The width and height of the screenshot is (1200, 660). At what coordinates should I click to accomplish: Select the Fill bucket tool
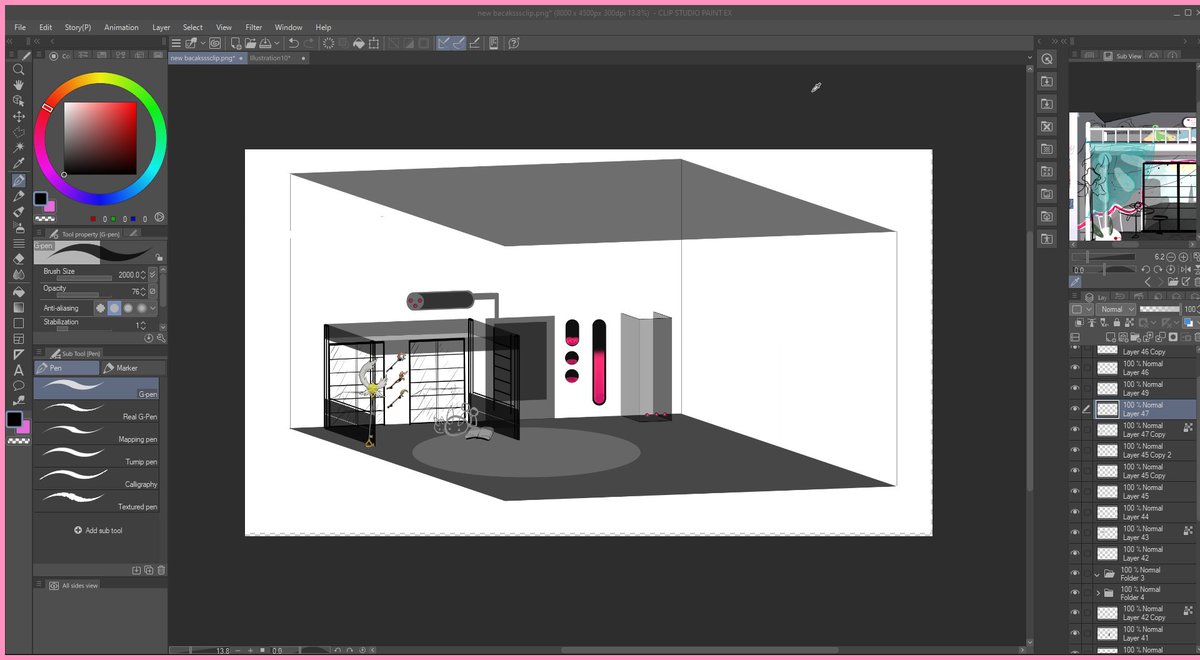pyautogui.click(x=18, y=291)
